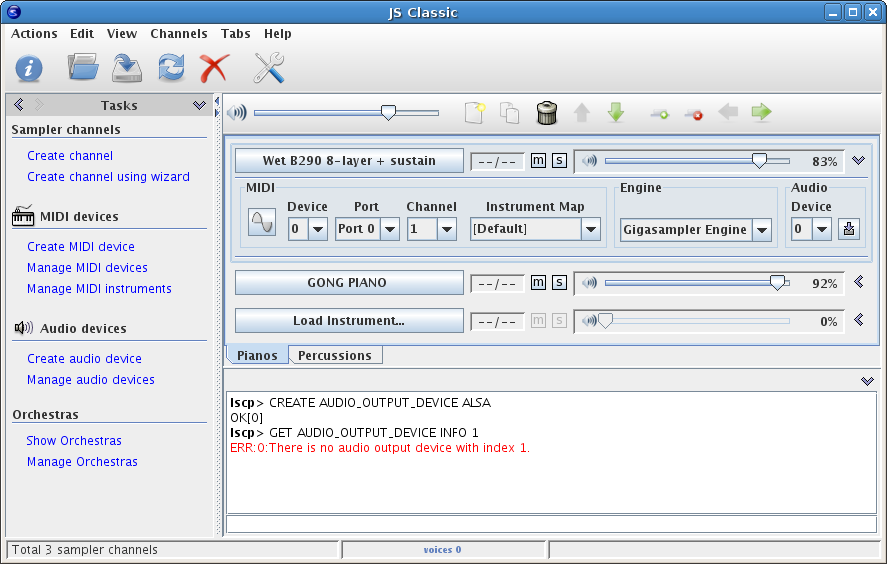The image size is (887, 564).
Task: Mute the Wet B290 channel
Action: [538, 161]
